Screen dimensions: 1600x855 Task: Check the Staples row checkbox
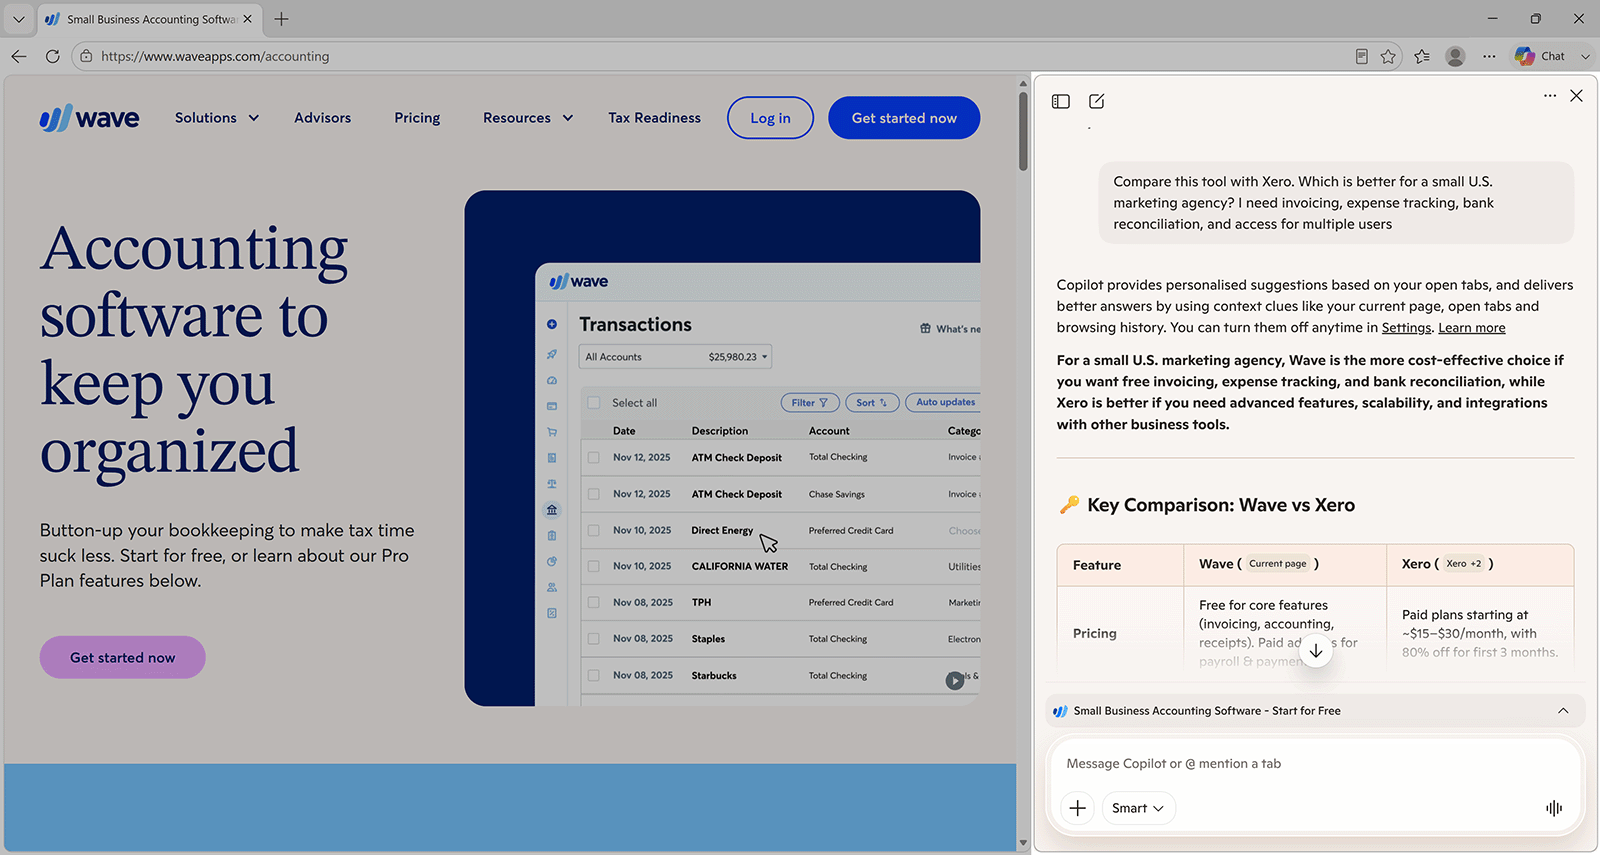pyautogui.click(x=593, y=638)
